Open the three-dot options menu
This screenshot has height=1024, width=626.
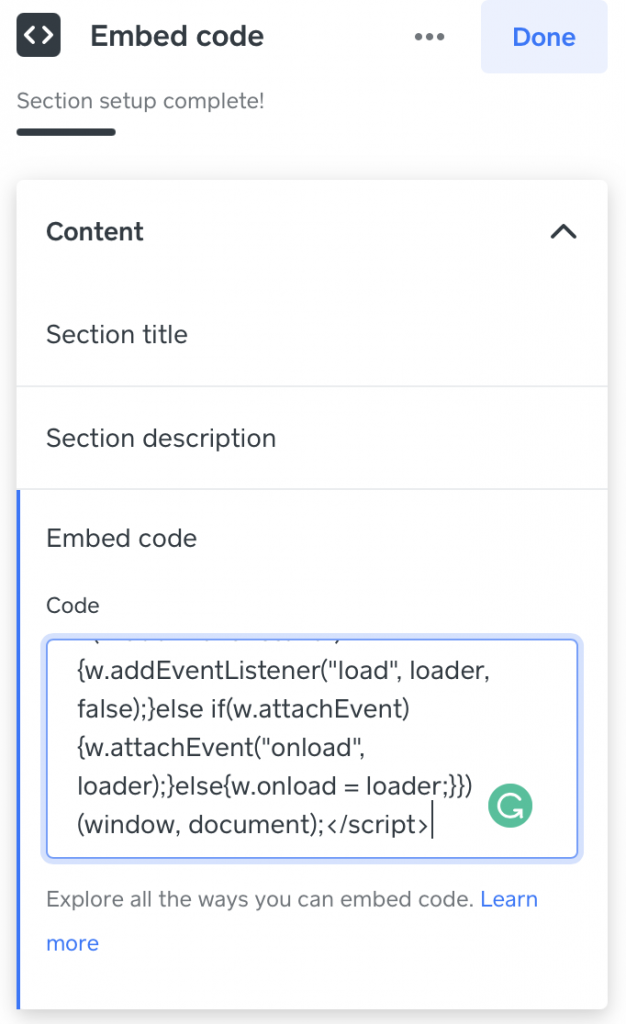(x=429, y=36)
